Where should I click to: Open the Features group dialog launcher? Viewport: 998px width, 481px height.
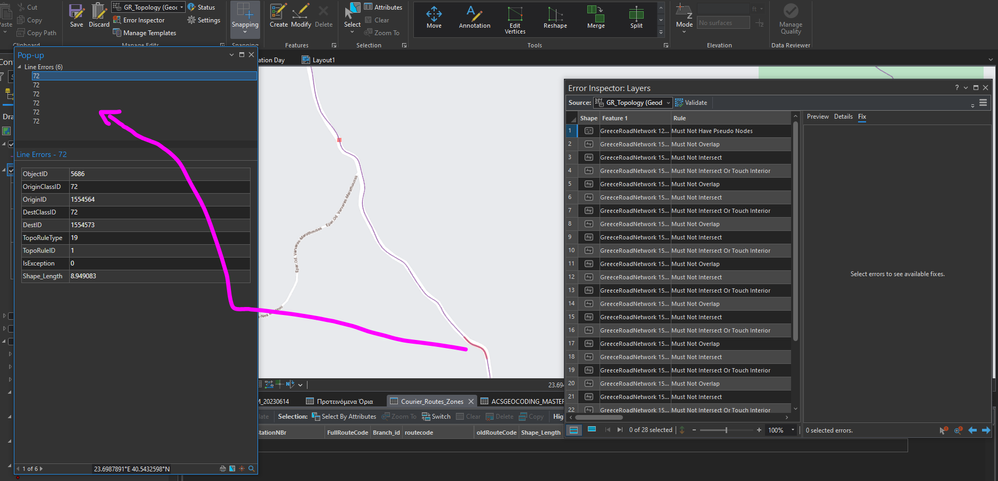click(x=333, y=45)
